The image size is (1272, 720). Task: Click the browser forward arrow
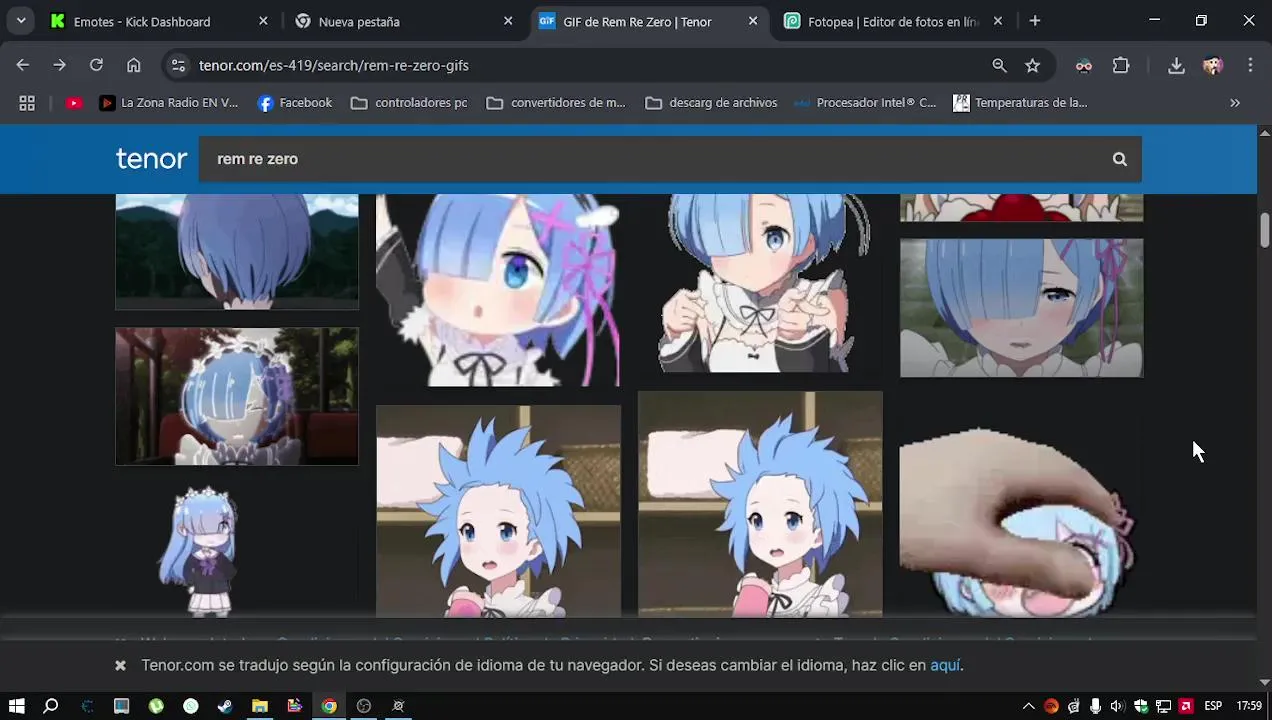coord(60,65)
